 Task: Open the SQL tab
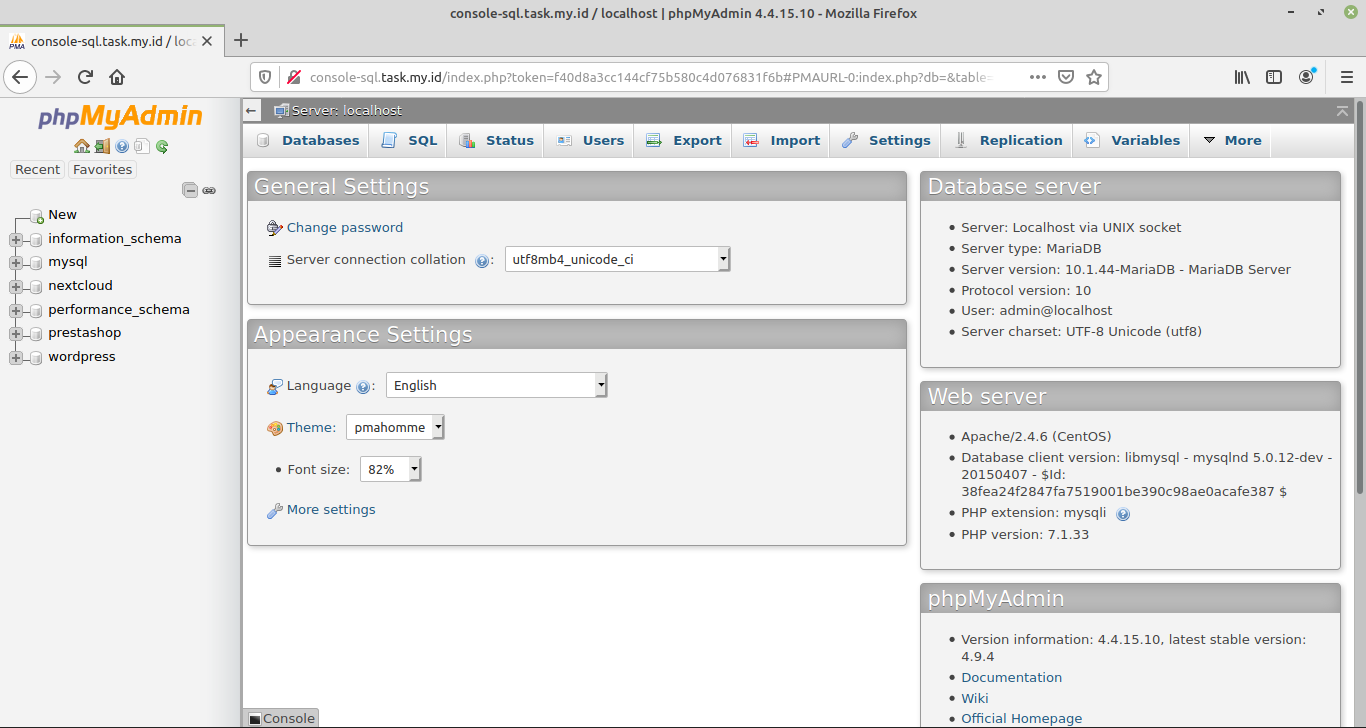(409, 141)
